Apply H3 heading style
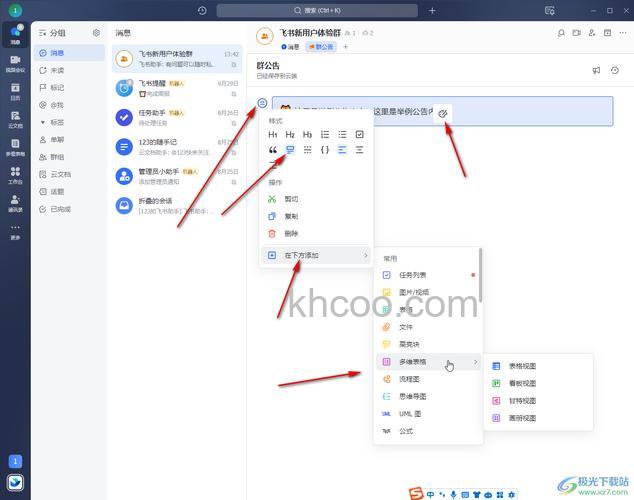Screen dimensions: 634x500 [307, 134]
